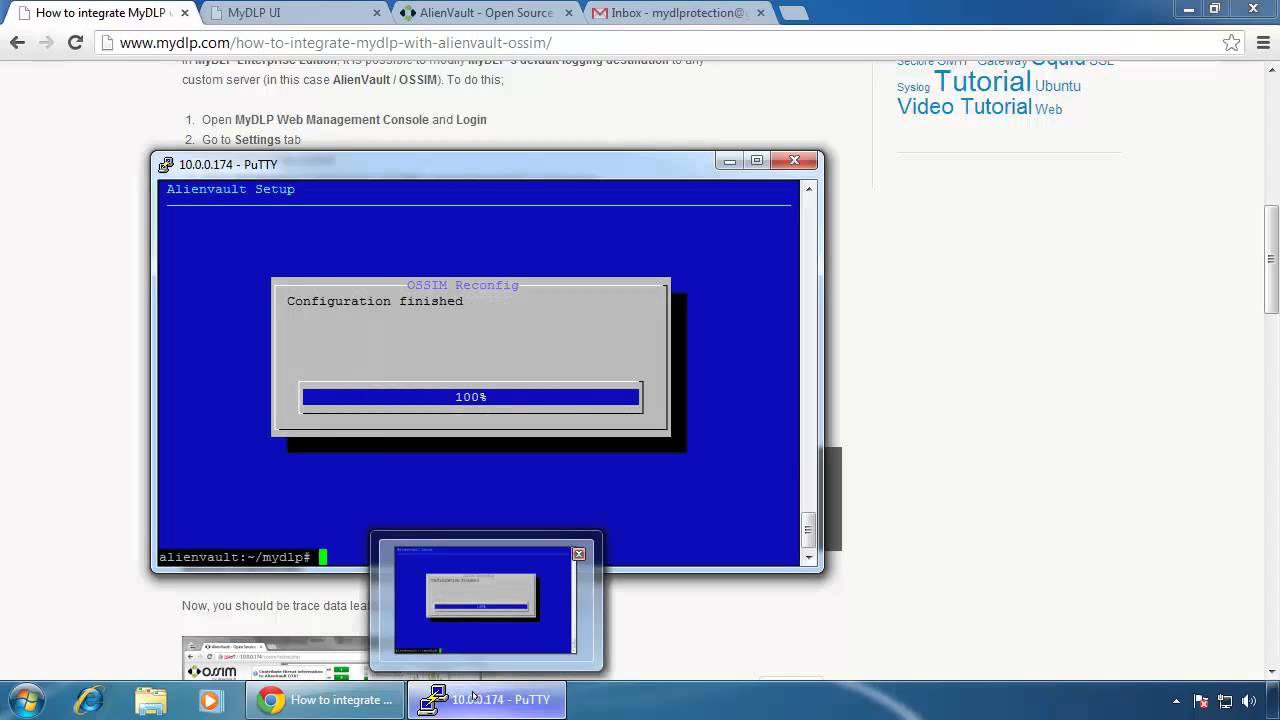Open the network icon in the tray
1280x720 pixels.
1225,701
